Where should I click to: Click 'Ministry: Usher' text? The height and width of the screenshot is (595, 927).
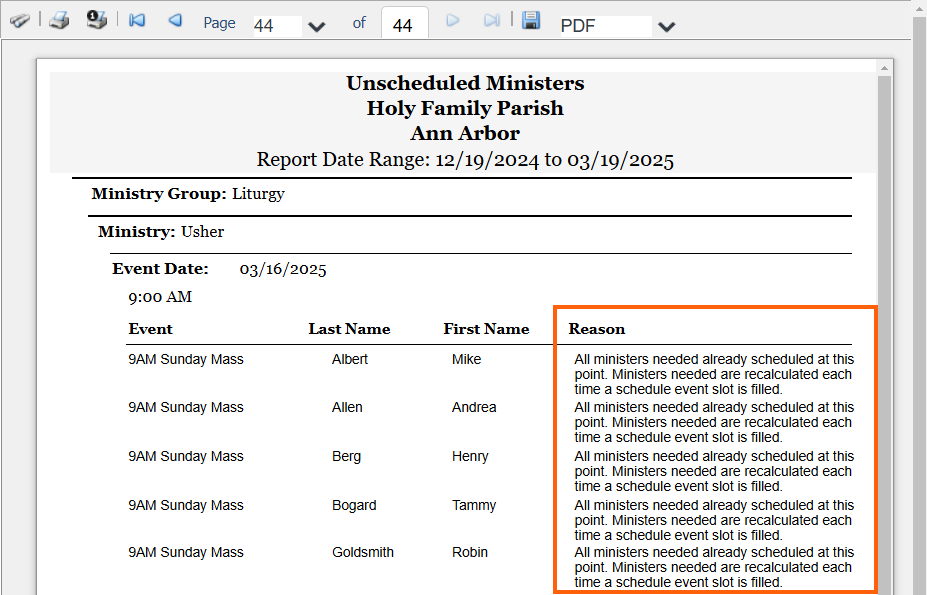[x=161, y=232]
